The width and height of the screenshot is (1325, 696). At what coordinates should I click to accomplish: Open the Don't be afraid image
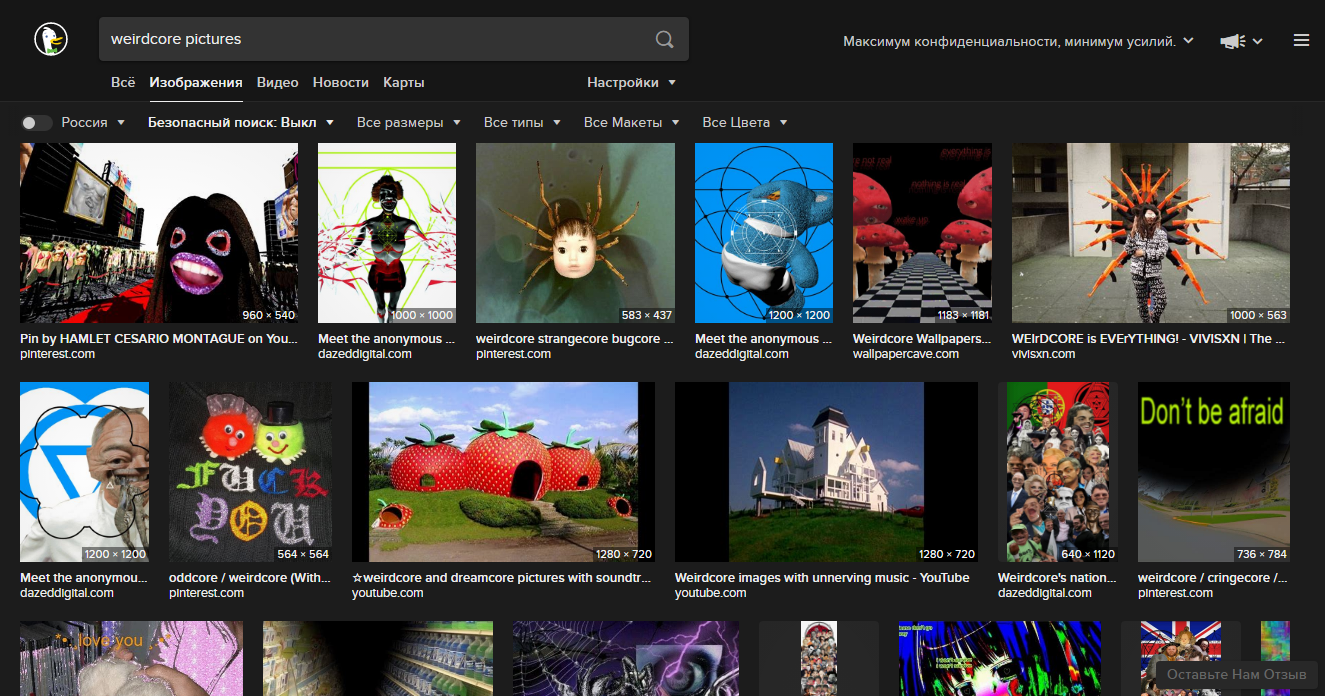coord(1214,472)
